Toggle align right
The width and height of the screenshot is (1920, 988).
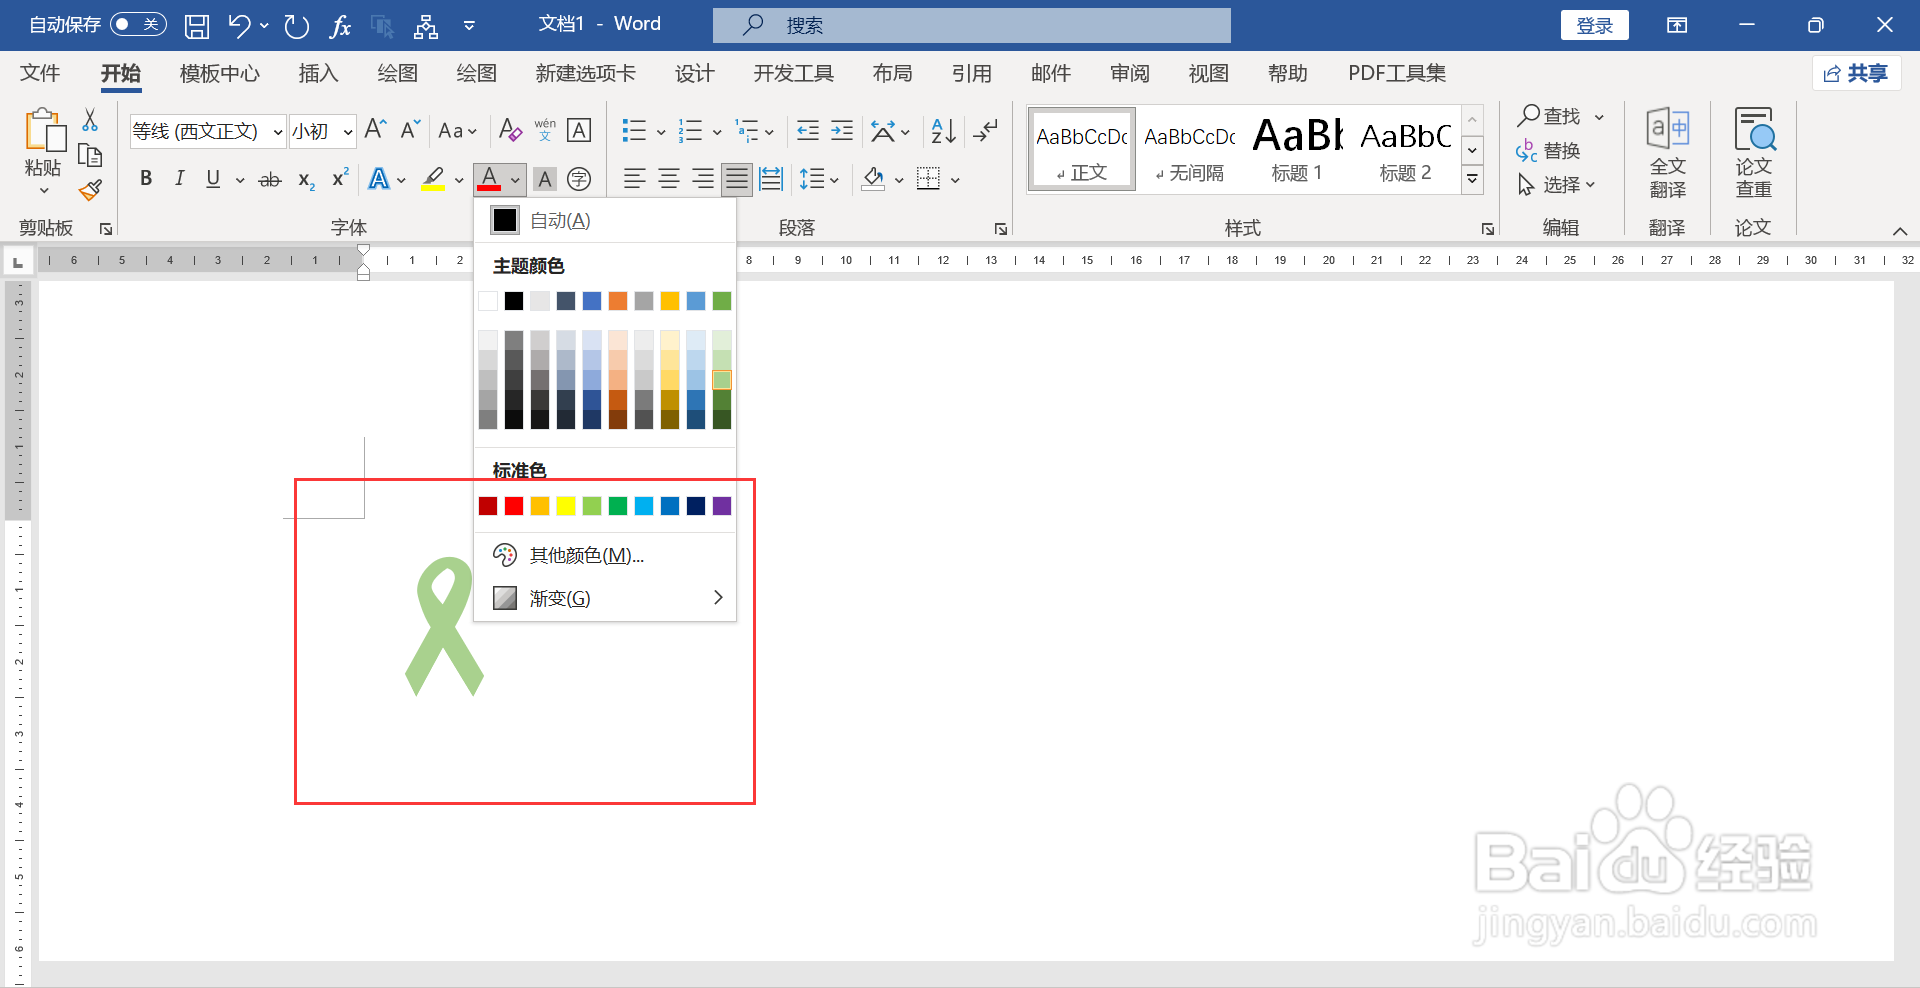click(703, 179)
